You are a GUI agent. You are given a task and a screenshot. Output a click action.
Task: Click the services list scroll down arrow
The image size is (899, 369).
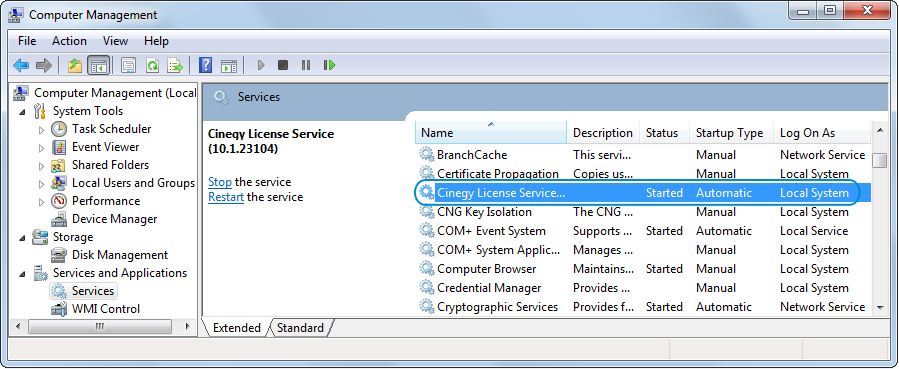coord(880,308)
